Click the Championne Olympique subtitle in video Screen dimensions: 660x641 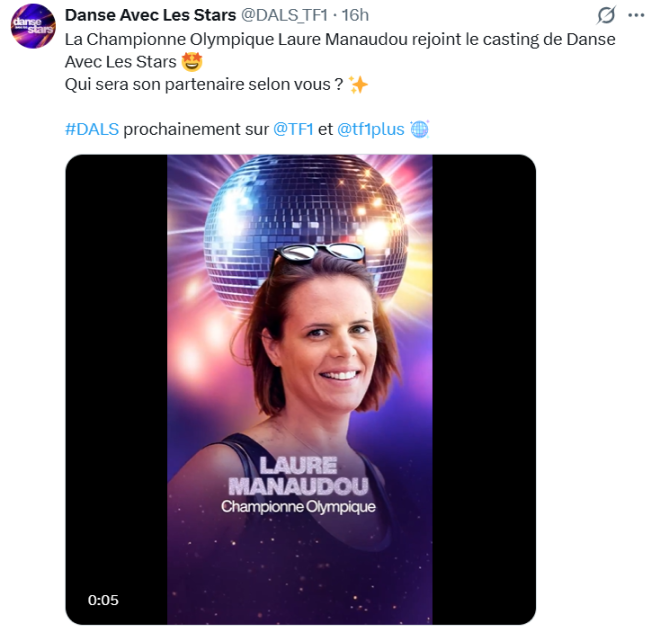coord(299,507)
